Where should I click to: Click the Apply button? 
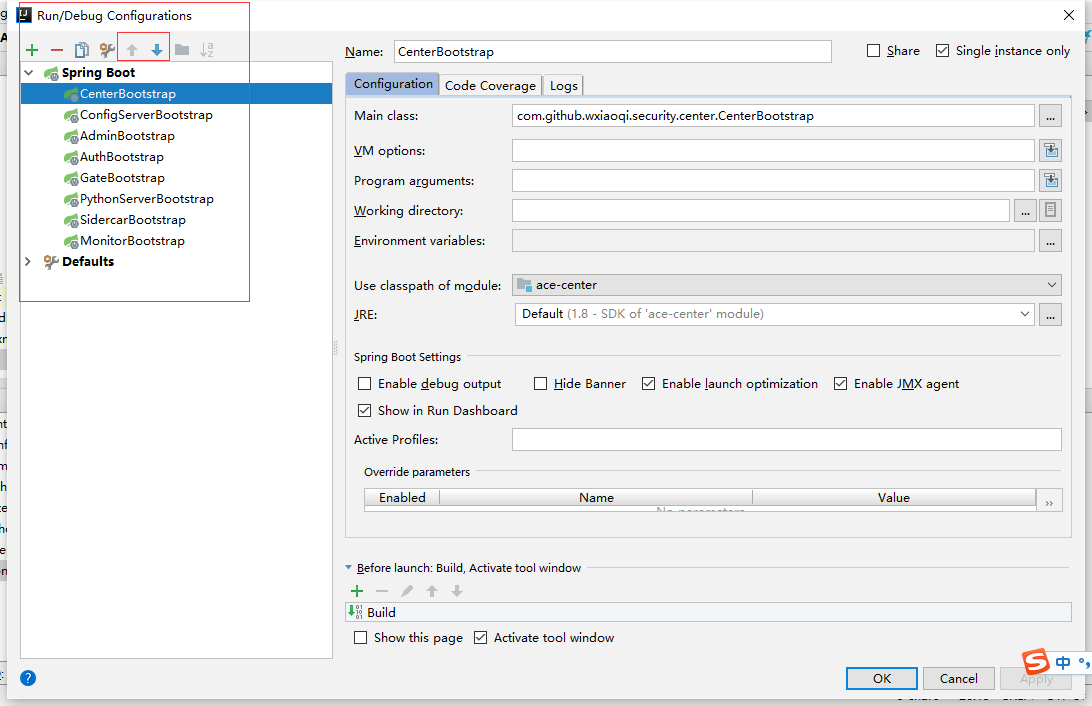tap(1036, 678)
